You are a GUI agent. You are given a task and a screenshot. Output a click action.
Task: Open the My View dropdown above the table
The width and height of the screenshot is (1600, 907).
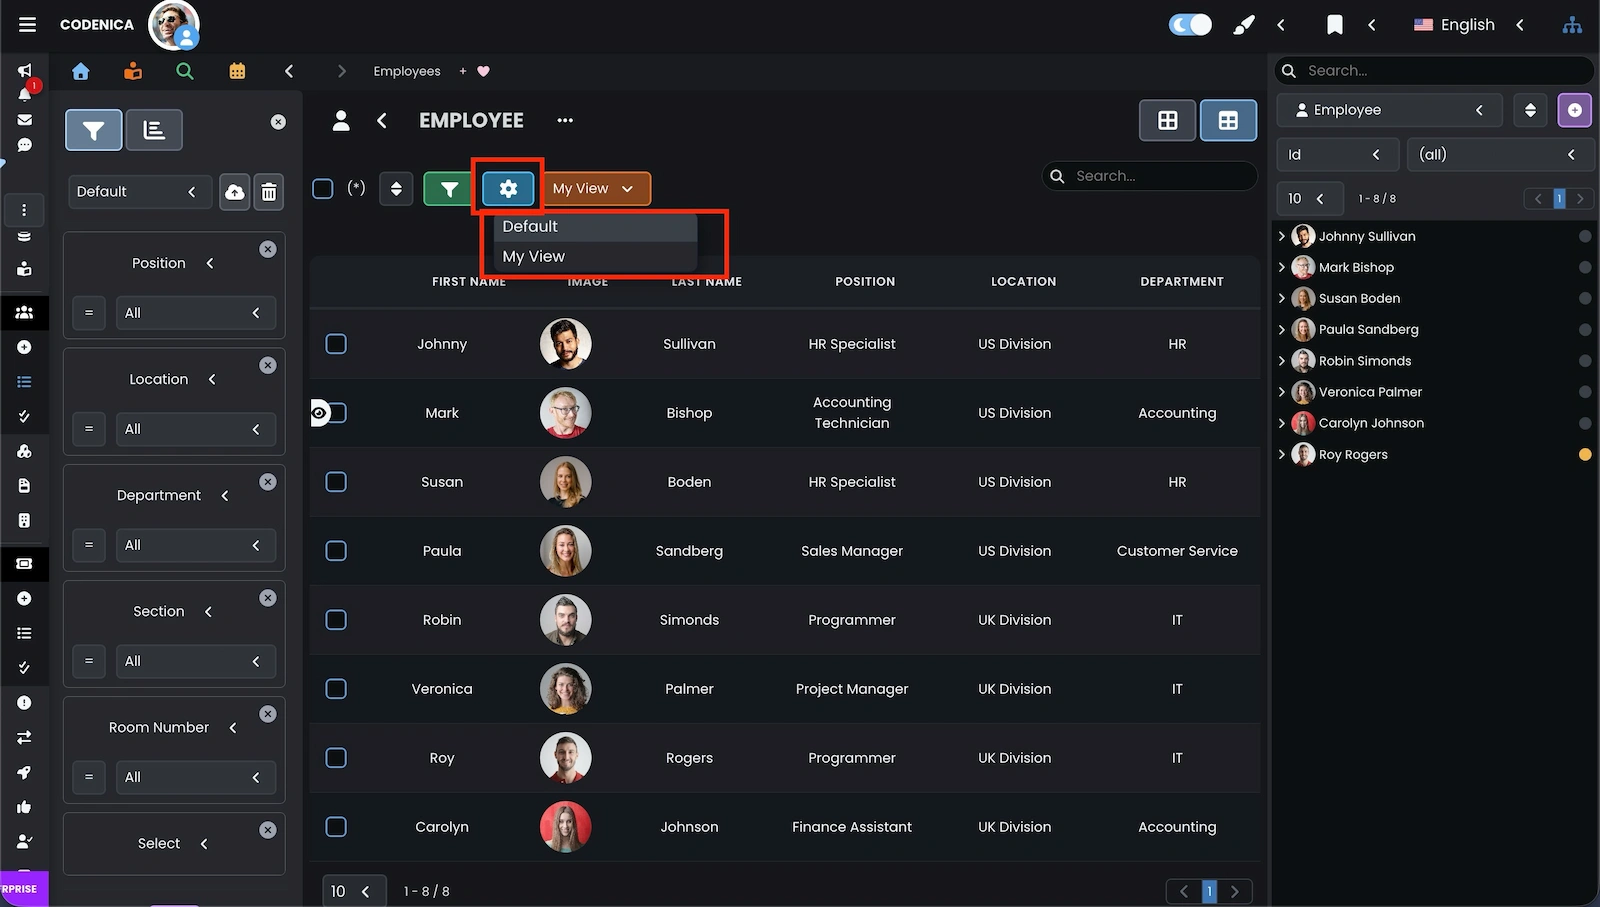pyautogui.click(x=595, y=188)
